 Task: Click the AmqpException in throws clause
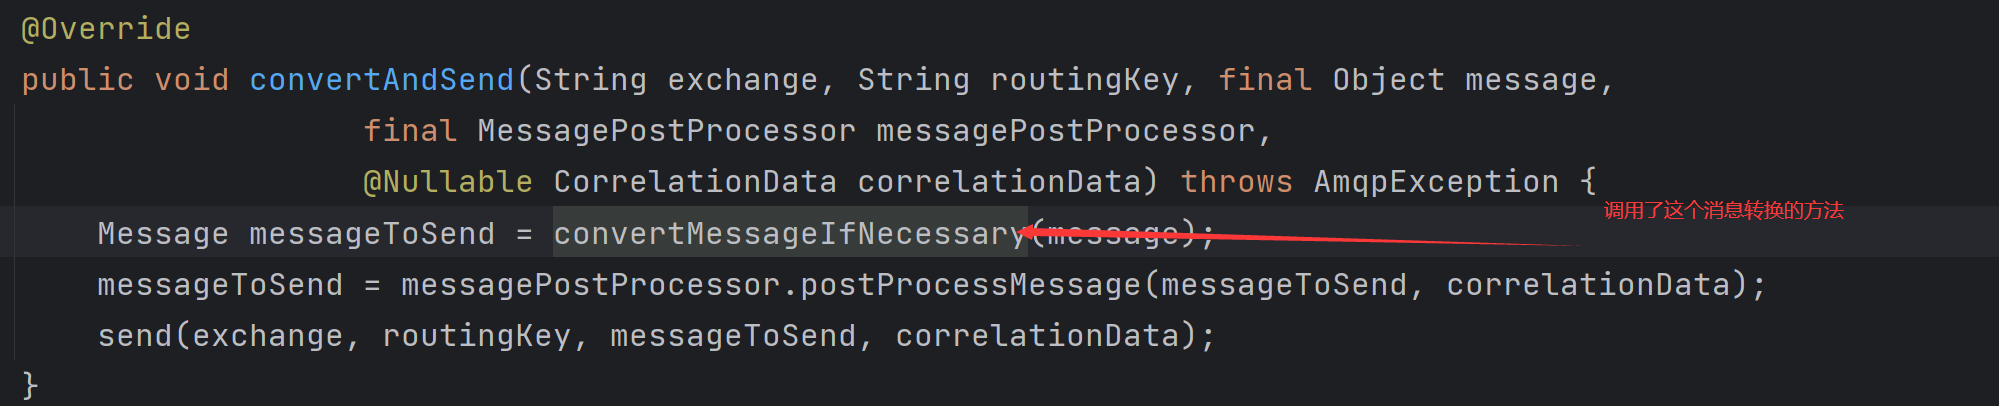(x=1436, y=182)
